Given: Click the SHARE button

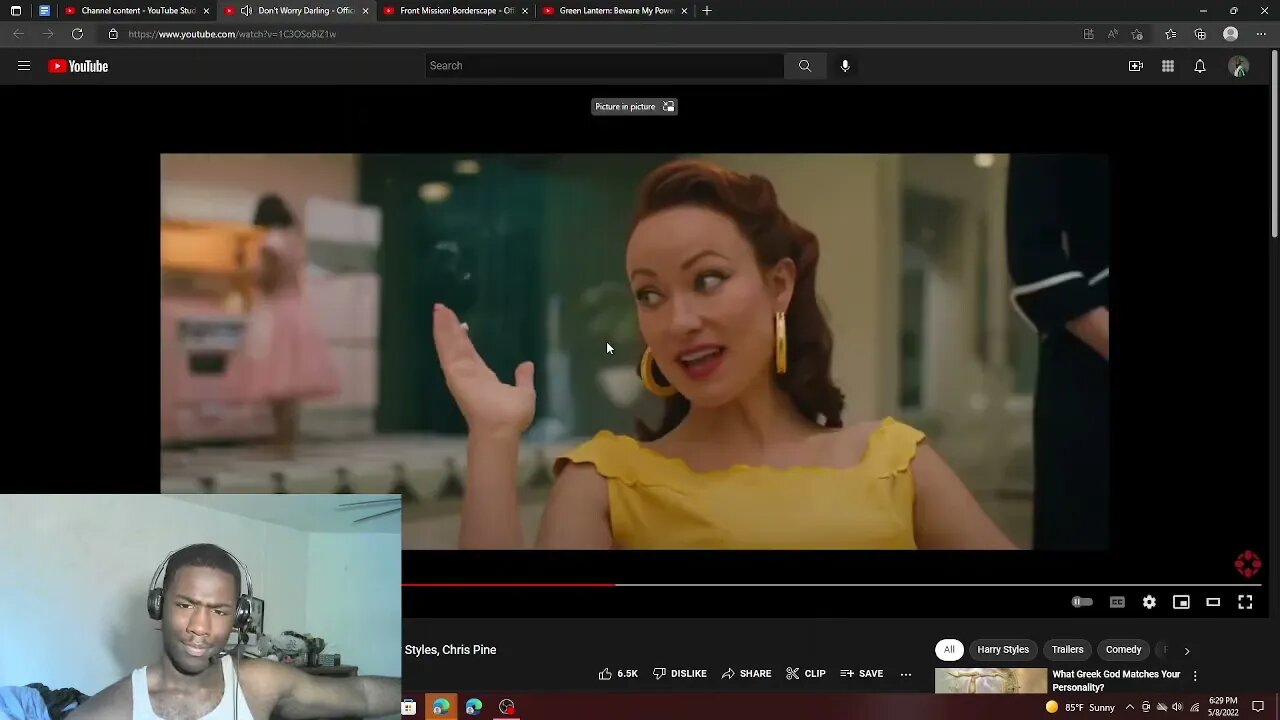Looking at the screenshot, I should pyautogui.click(x=747, y=674).
